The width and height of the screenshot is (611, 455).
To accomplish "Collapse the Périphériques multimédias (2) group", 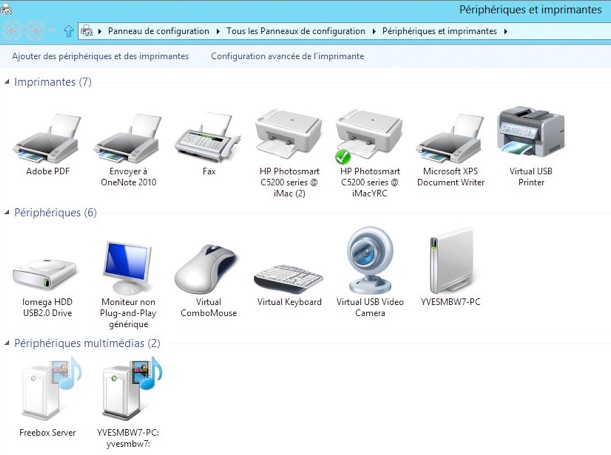I will 8,344.
